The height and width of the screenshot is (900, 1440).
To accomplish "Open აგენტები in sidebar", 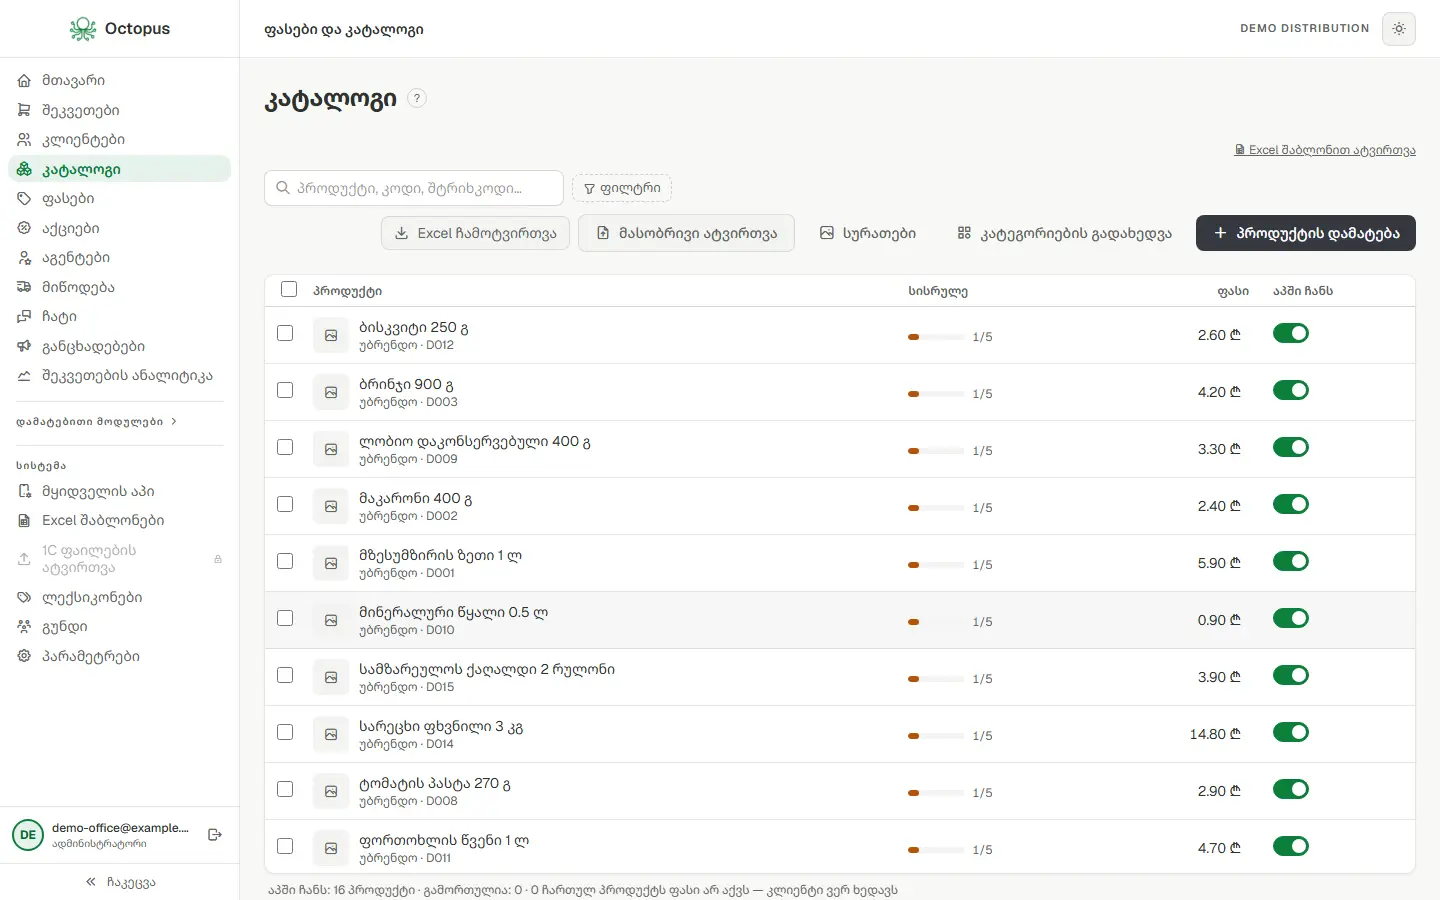I will [x=120, y=258].
